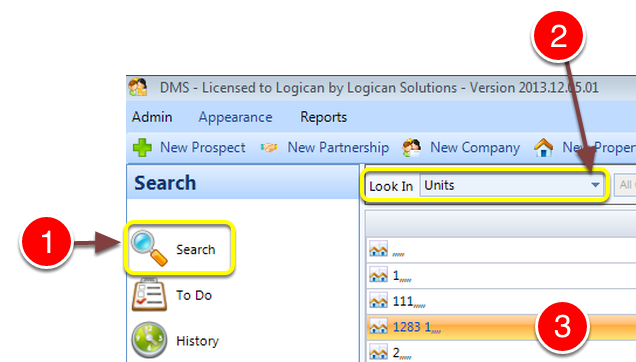Open the Look In dropdown arrow

tap(595, 185)
